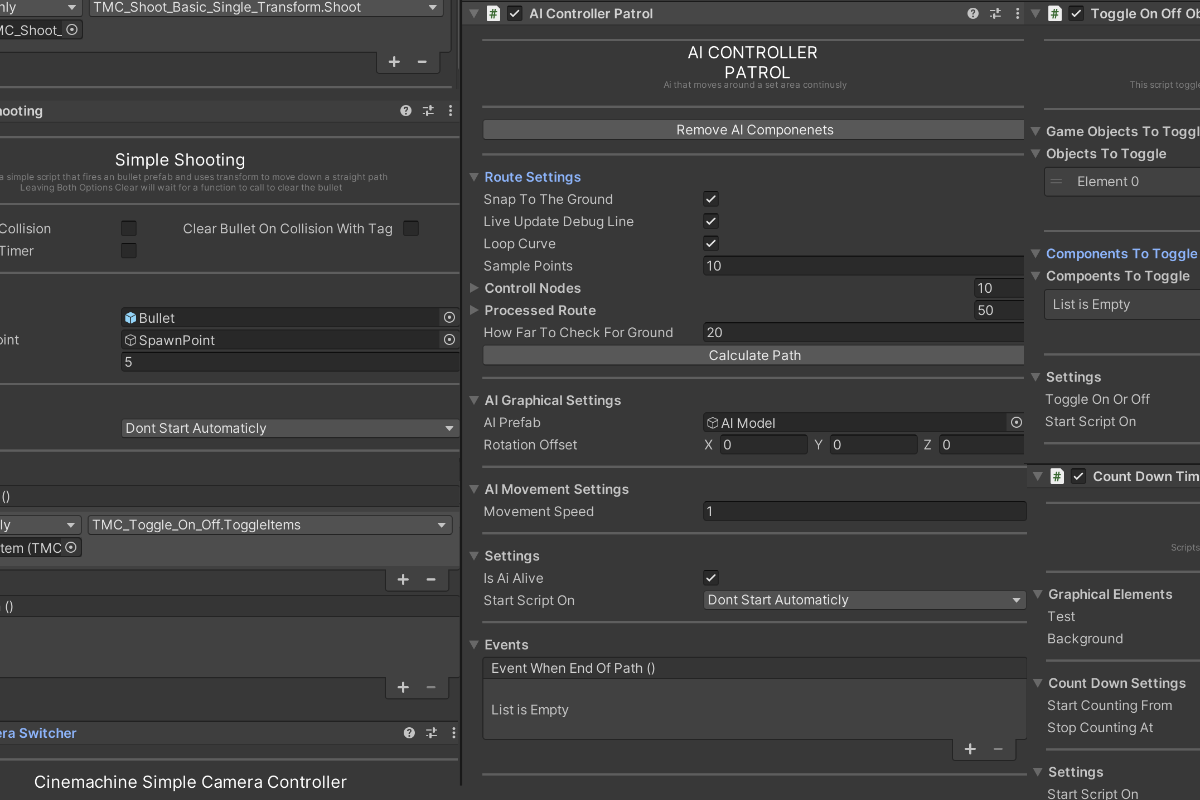
Task: Open help for AI Controller Patrol component
Action: tap(973, 14)
